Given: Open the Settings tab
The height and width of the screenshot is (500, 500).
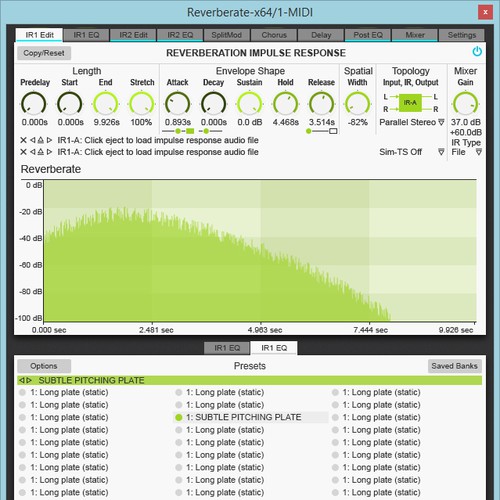Looking at the screenshot, I should pos(462,35).
